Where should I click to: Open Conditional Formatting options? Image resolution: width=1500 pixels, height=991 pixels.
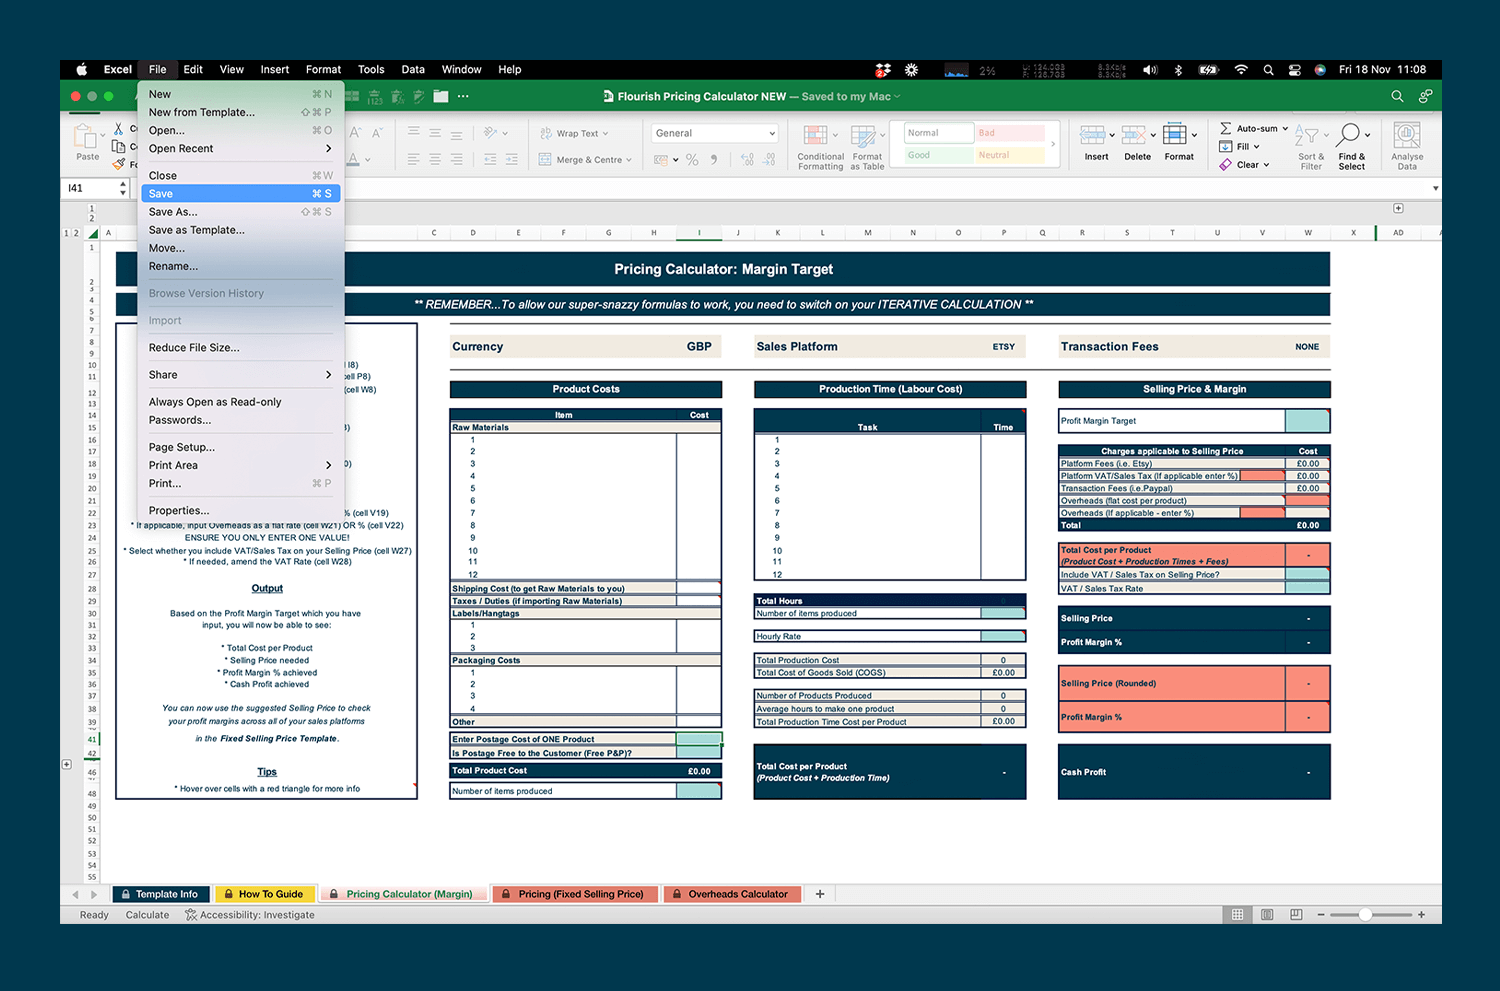tap(819, 142)
